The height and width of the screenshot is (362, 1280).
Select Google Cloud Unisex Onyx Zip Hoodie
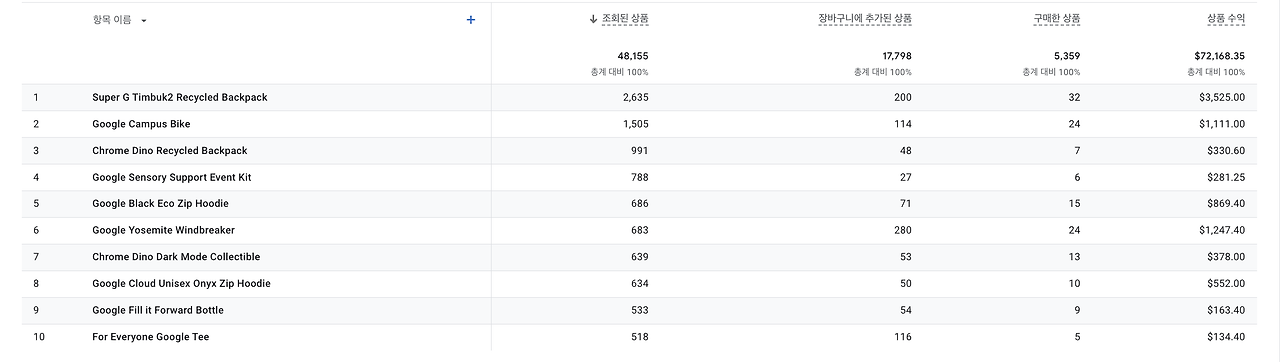coord(181,284)
